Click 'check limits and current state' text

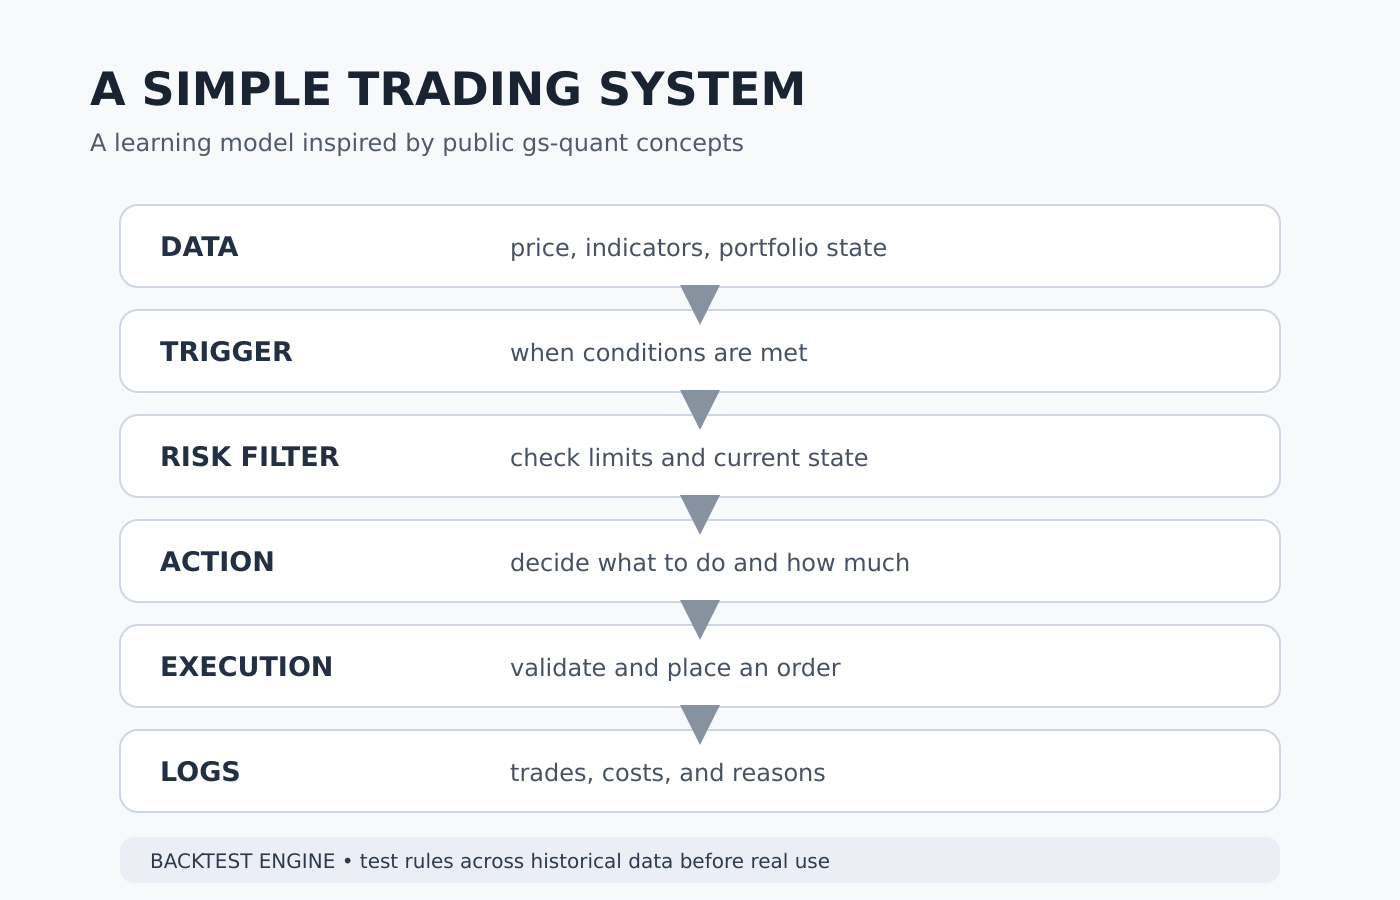click(x=689, y=458)
